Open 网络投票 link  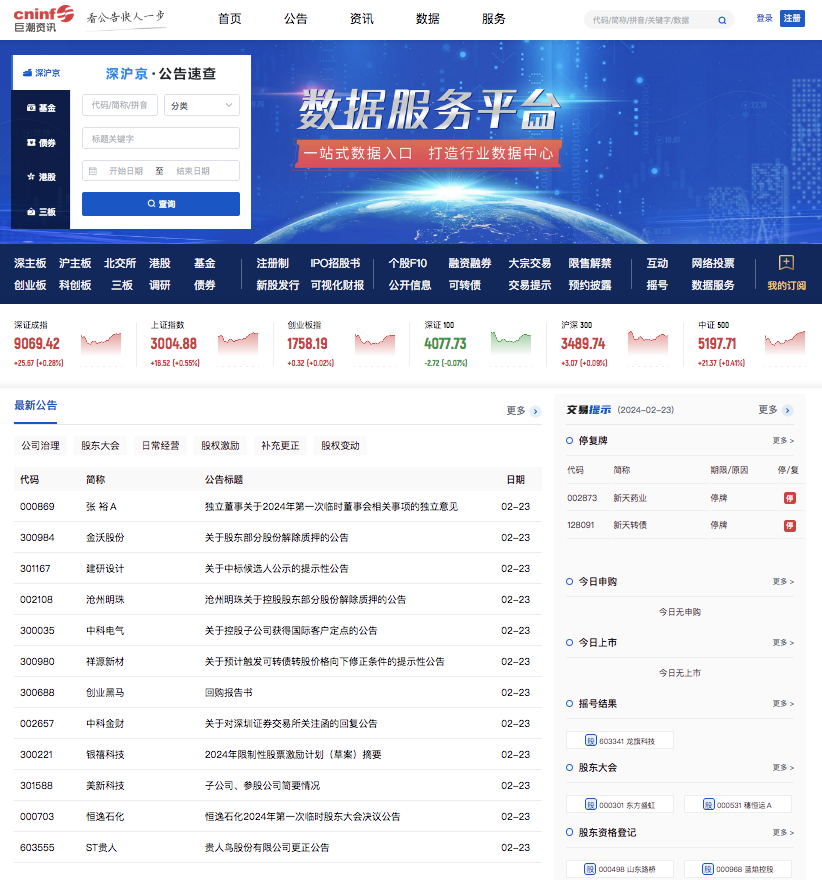point(713,263)
